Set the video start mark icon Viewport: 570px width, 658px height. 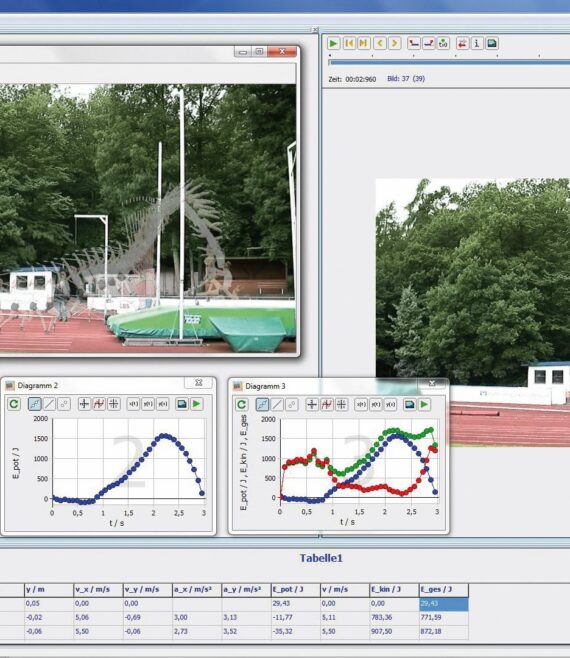coord(414,43)
